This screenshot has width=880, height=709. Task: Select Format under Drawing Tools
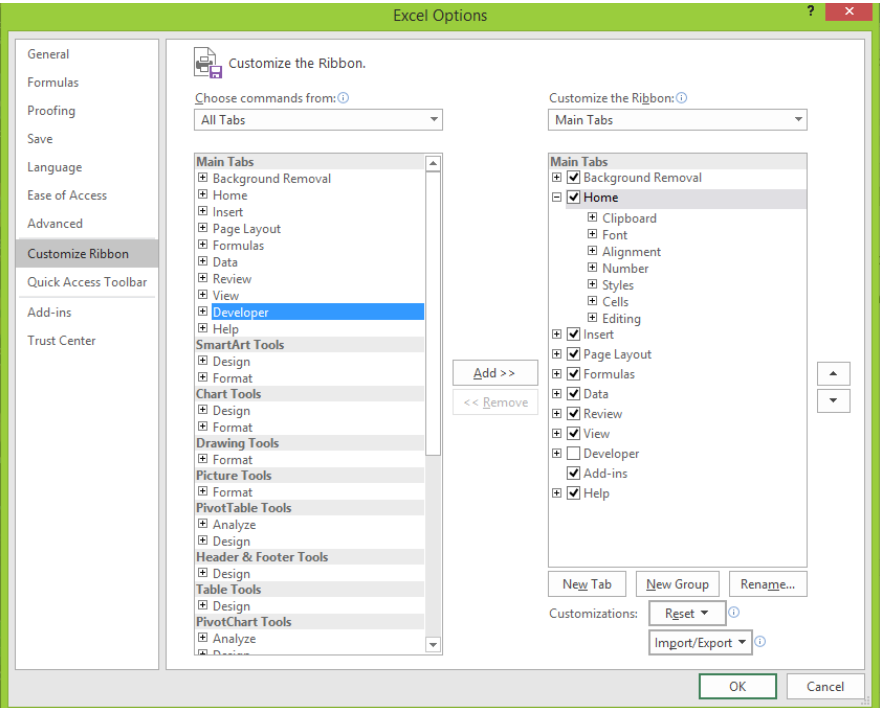232,460
